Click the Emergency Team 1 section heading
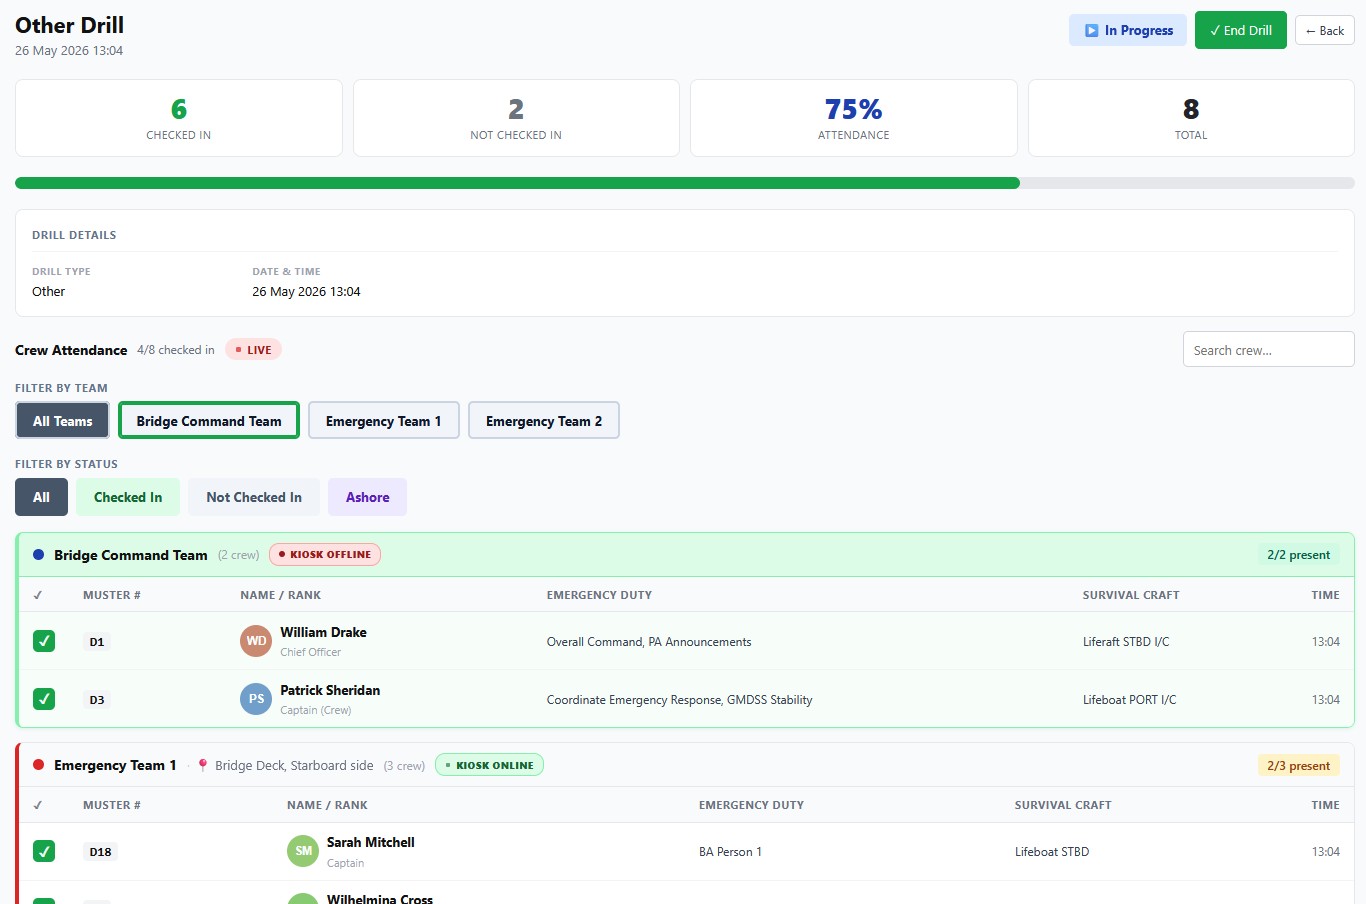 [x=115, y=765]
